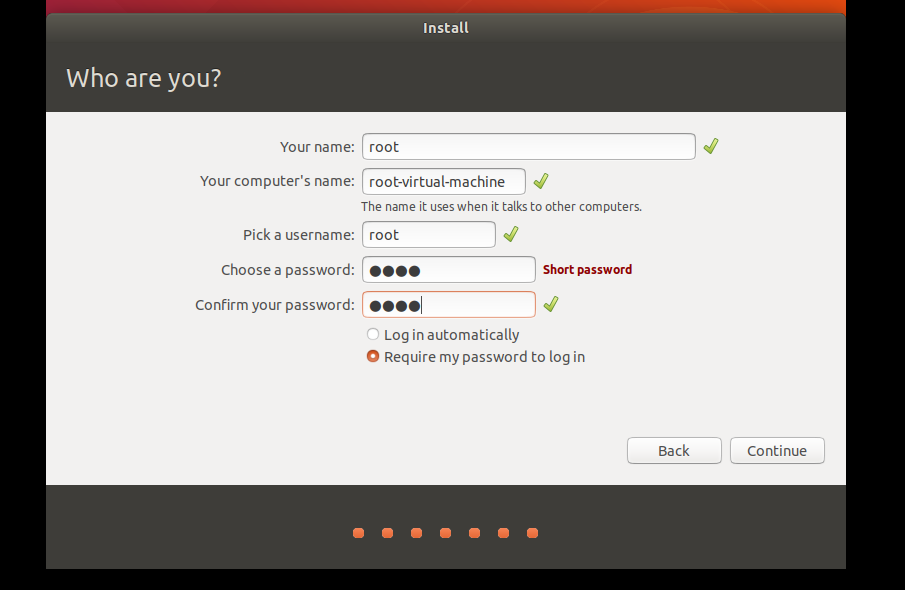Click the "Choose a password" field
The width and height of the screenshot is (905, 590).
pyautogui.click(x=448, y=269)
